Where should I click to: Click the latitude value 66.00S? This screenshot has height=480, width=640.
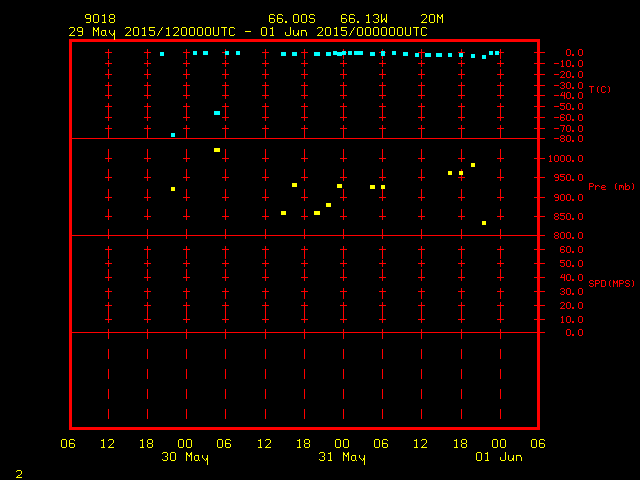click(x=289, y=18)
